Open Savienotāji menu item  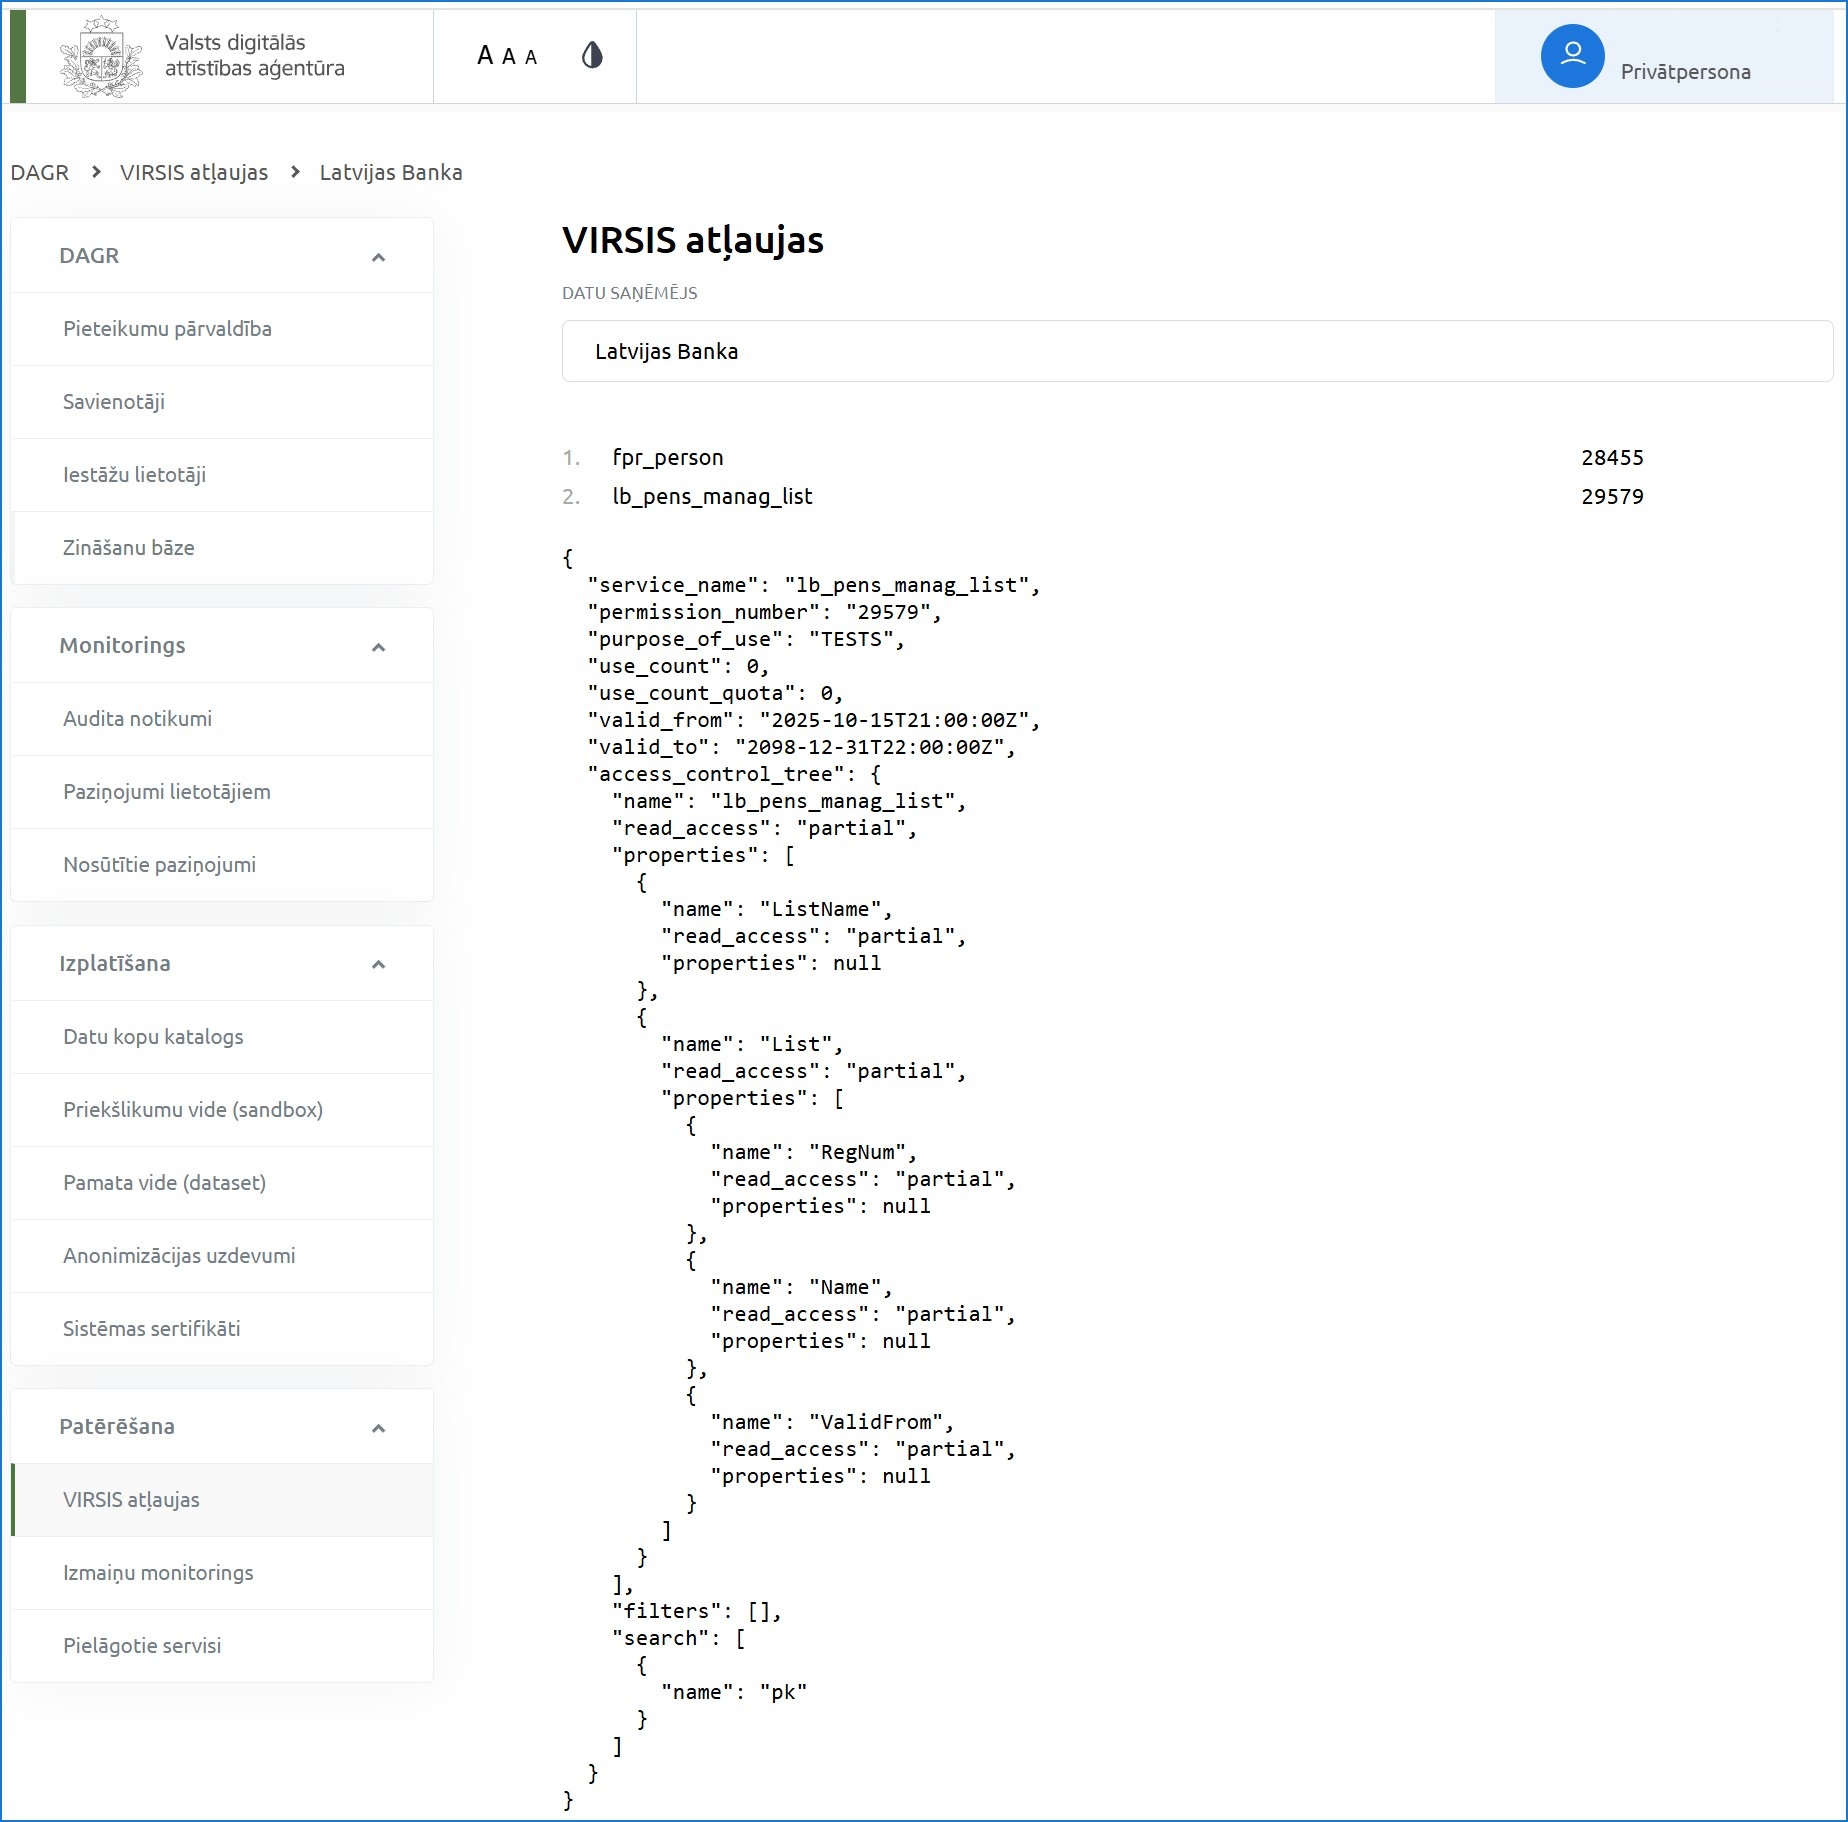[222, 402]
